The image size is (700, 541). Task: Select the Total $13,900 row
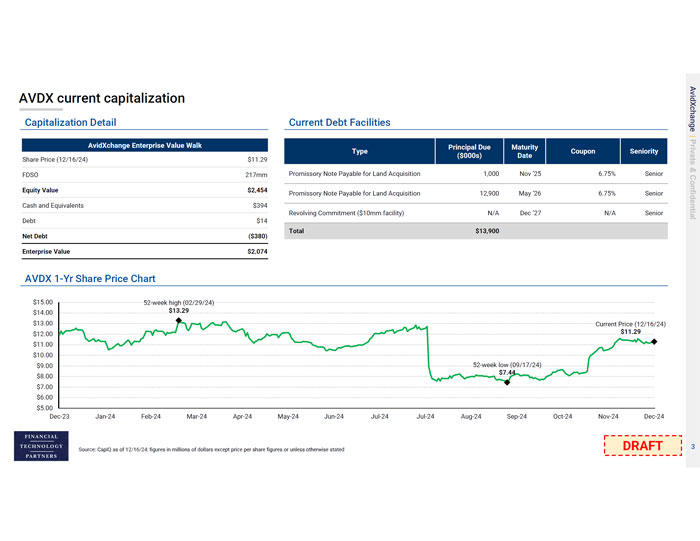point(476,231)
